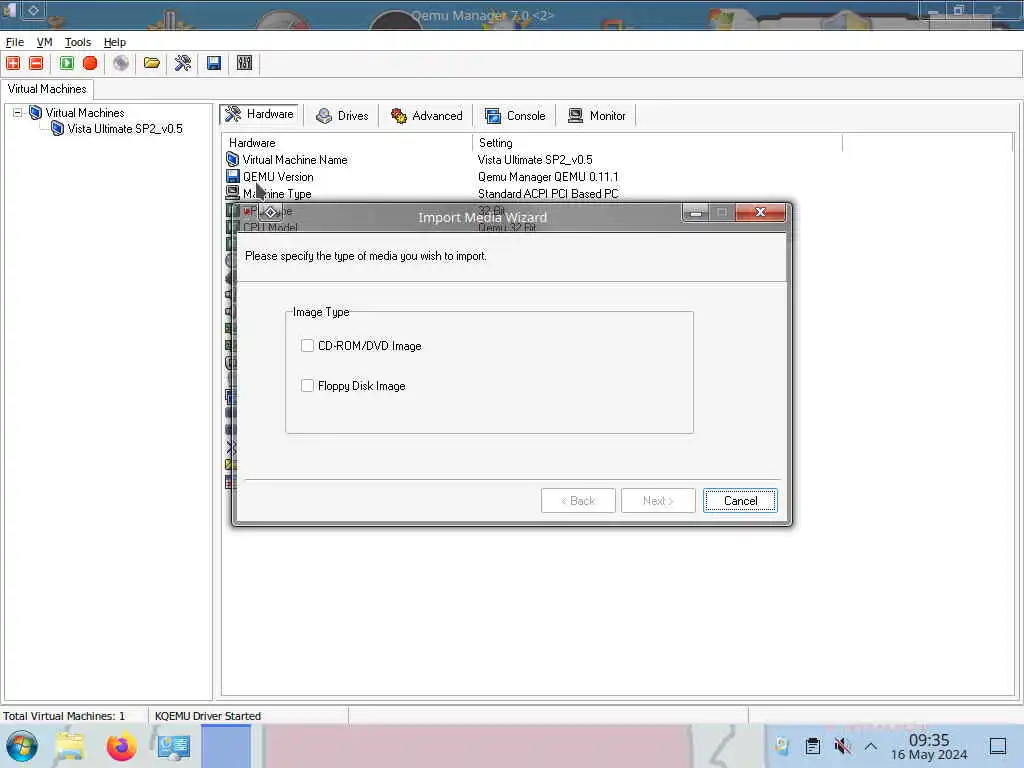Open the Start menu orb on taskbar

(22, 746)
